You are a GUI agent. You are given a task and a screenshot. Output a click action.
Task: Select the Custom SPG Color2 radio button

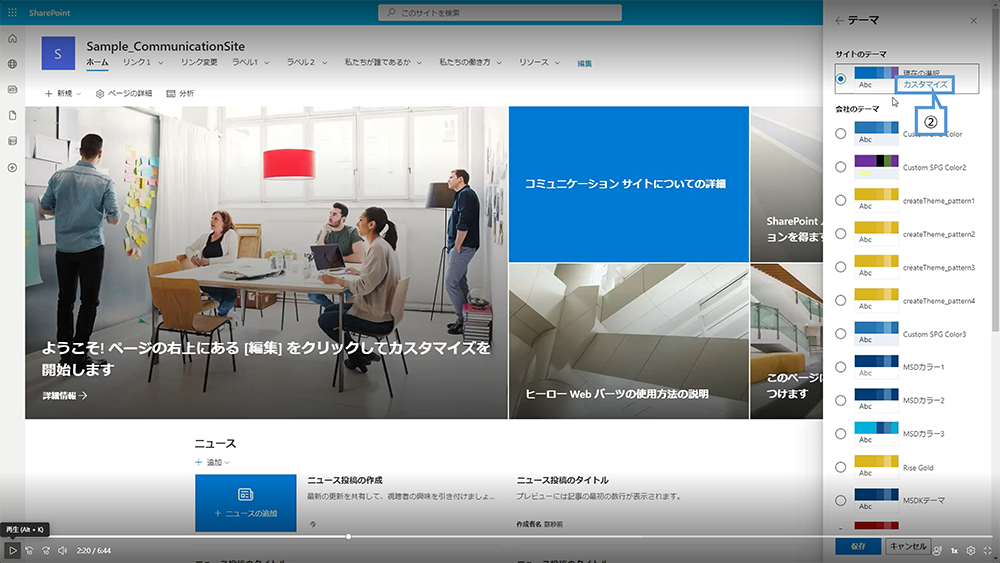pyautogui.click(x=841, y=167)
